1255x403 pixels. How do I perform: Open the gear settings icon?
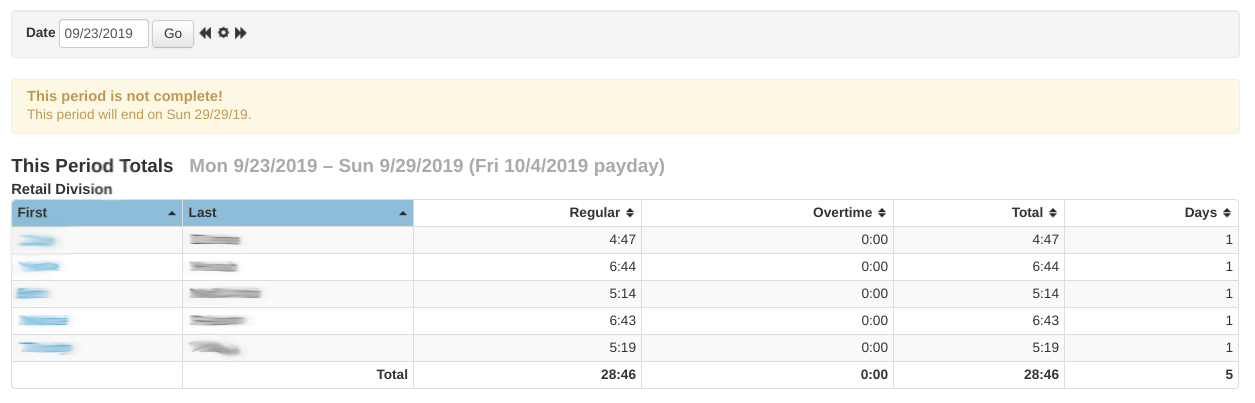point(223,33)
